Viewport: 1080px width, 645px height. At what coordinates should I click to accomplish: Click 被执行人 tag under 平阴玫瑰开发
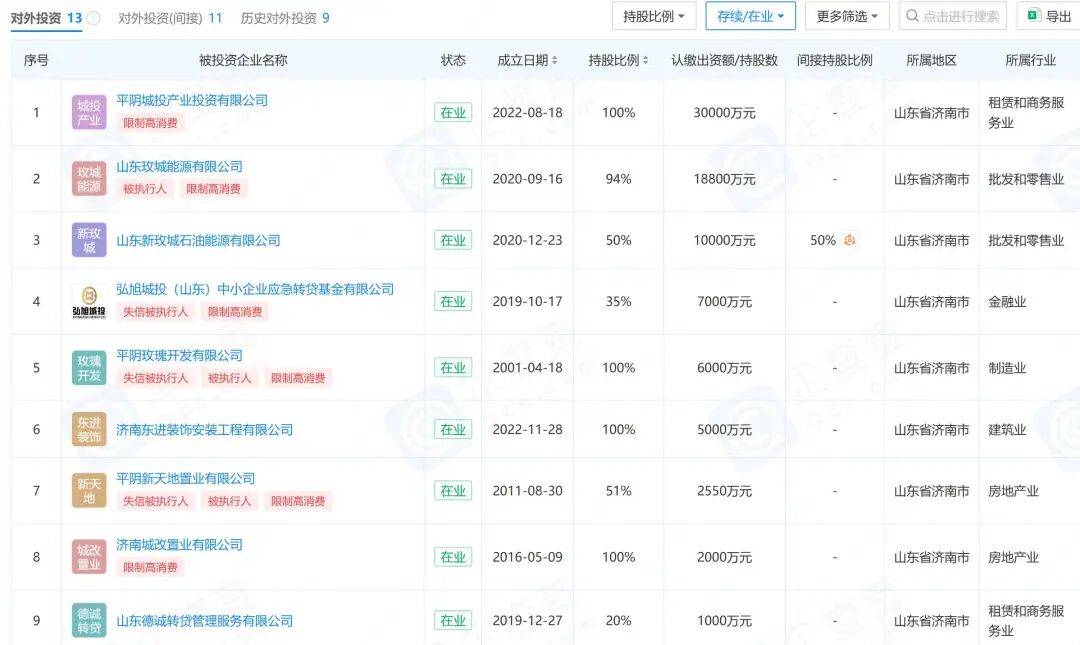(229, 378)
